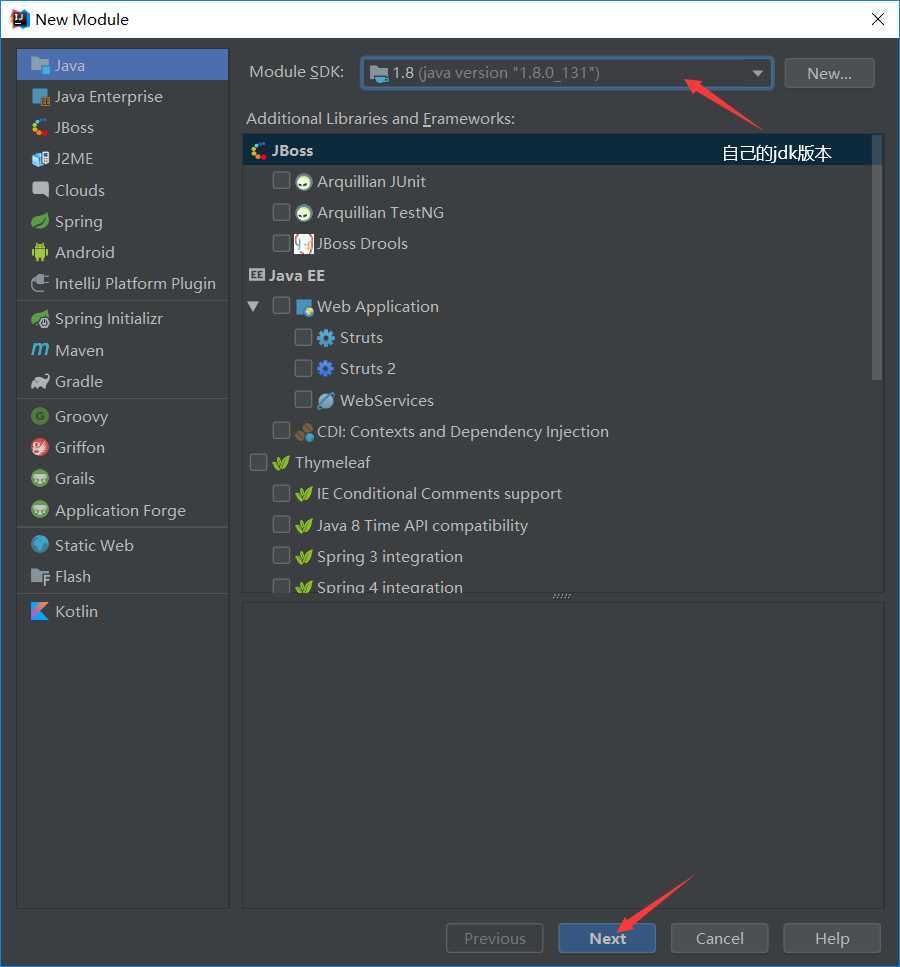Click the Java 8 Time API compatibility label
Viewport: 900px width, 967px height.
[x=423, y=525]
